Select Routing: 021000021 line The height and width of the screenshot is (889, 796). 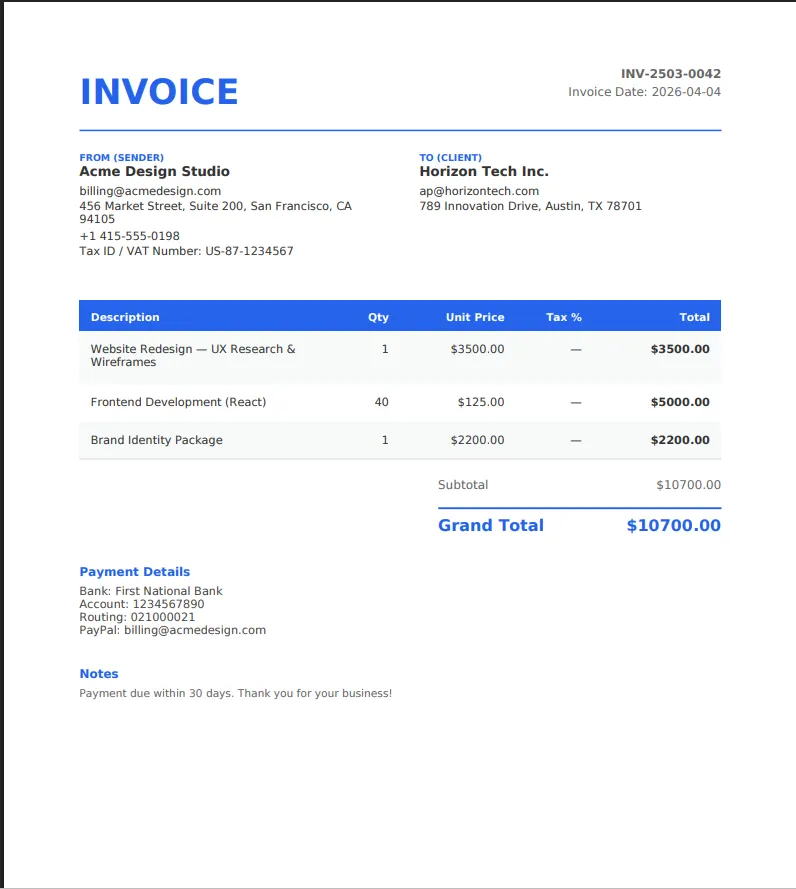pos(137,617)
